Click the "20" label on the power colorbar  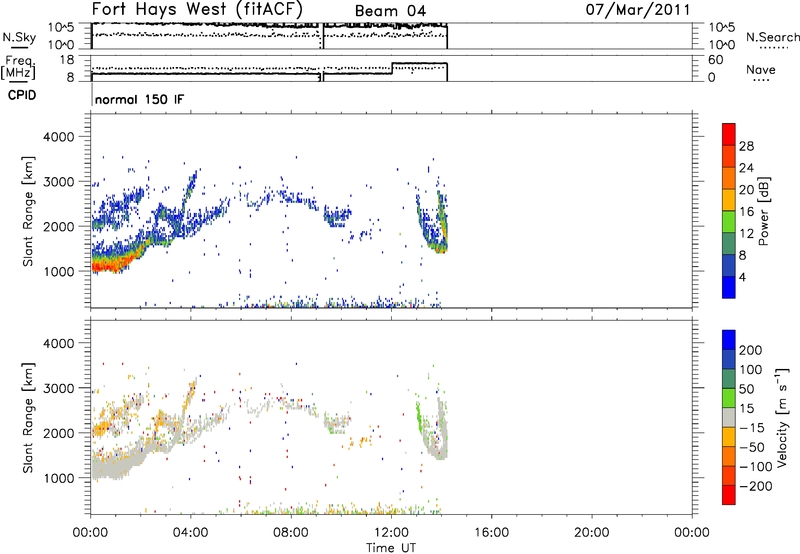pos(746,190)
